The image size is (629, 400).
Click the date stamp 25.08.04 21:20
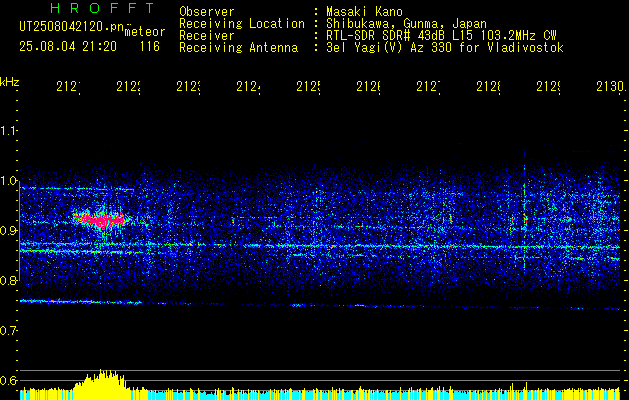pos(68,47)
